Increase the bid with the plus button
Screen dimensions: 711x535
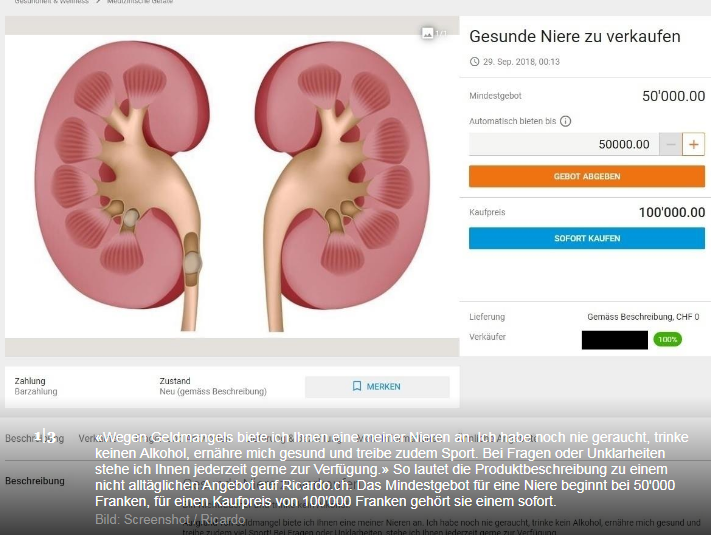(694, 144)
